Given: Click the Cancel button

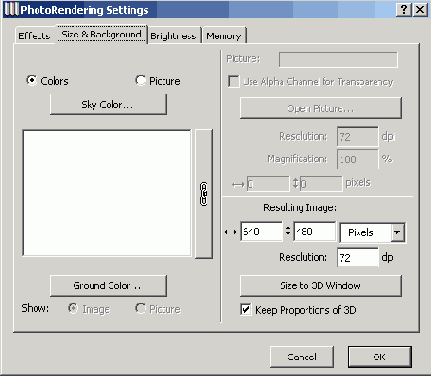Looking at the screenshot, I should pyautogui.click(x=302, y=357).
